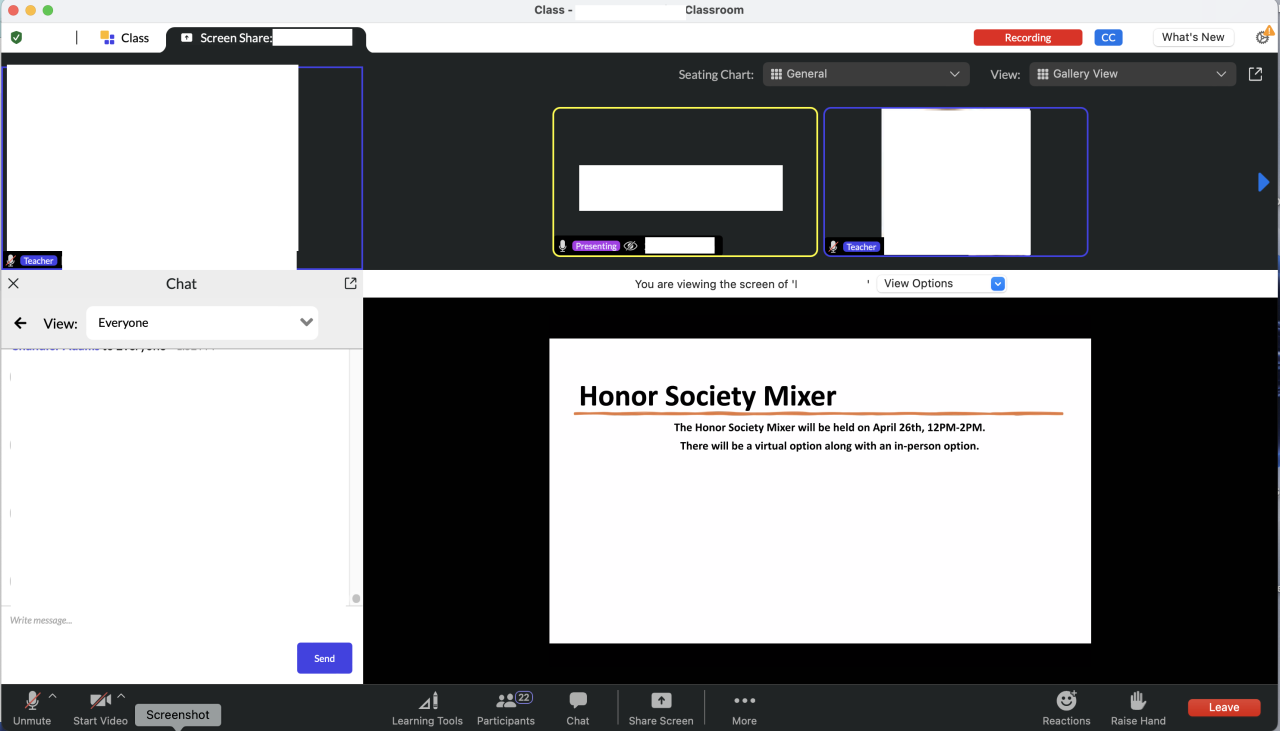Go to next gallery page arrow
Image resolution: width=1280 pixels, height=731 pixels.
[1263, 182]
